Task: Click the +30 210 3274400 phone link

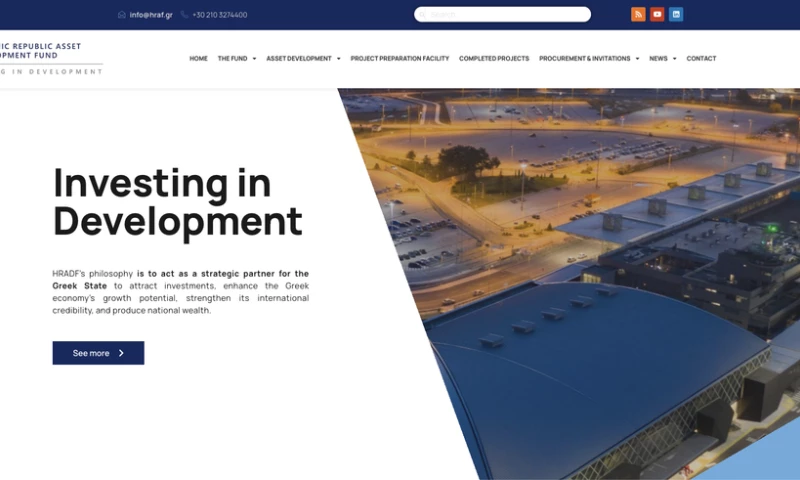Action: (219, 15)
